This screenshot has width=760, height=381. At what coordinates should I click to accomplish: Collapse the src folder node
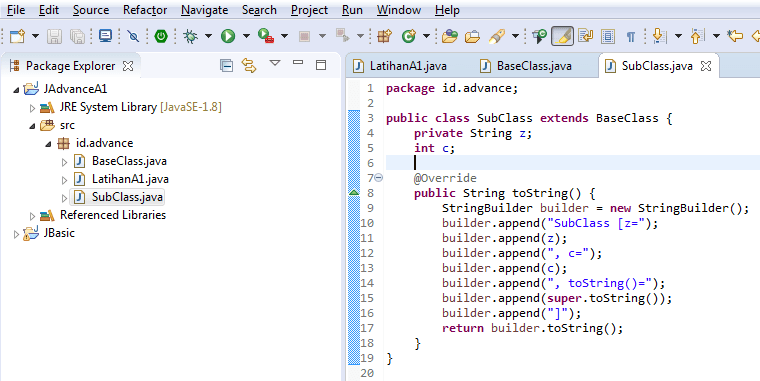pyautogui.click(x=32, y=126)
